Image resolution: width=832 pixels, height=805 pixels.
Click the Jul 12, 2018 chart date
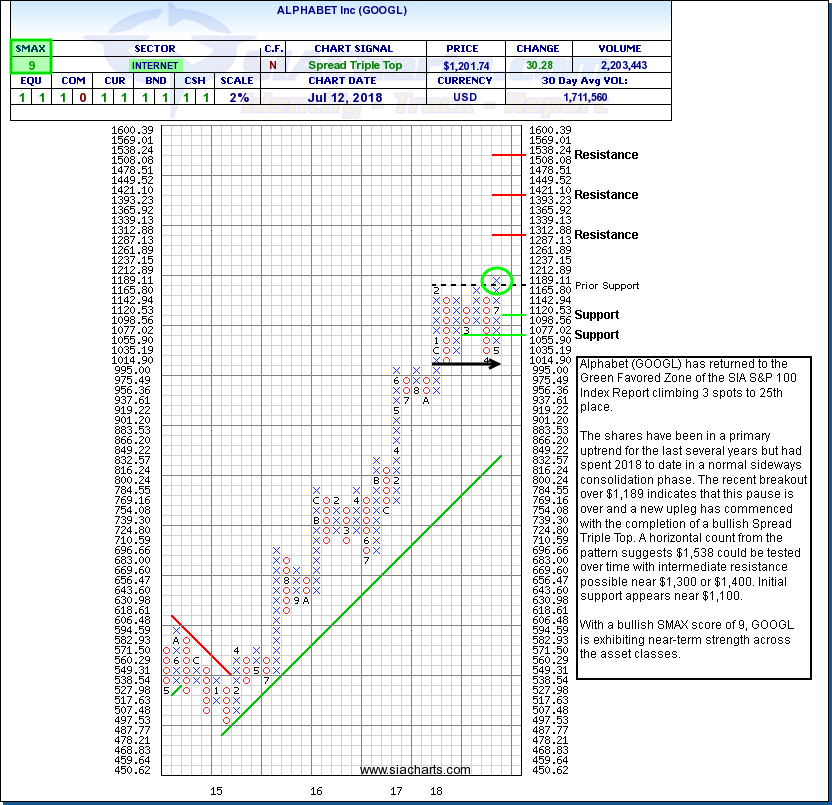click(352, 98)
